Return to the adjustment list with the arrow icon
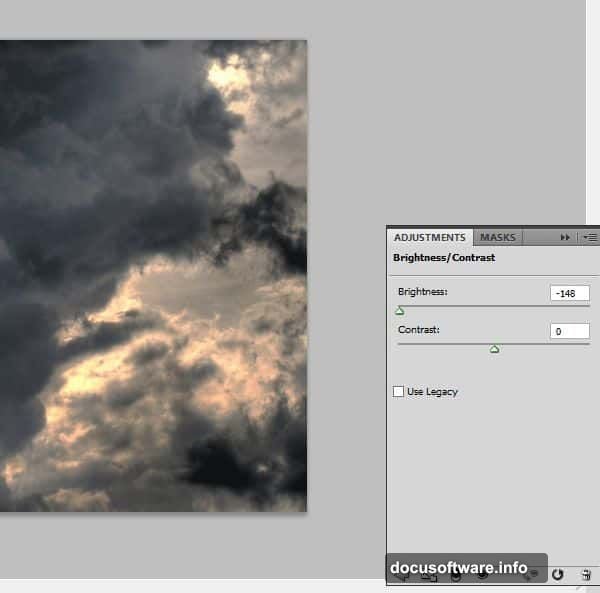Image resolution: width=600 pixels, height=593 pixels. pos(402,575)
